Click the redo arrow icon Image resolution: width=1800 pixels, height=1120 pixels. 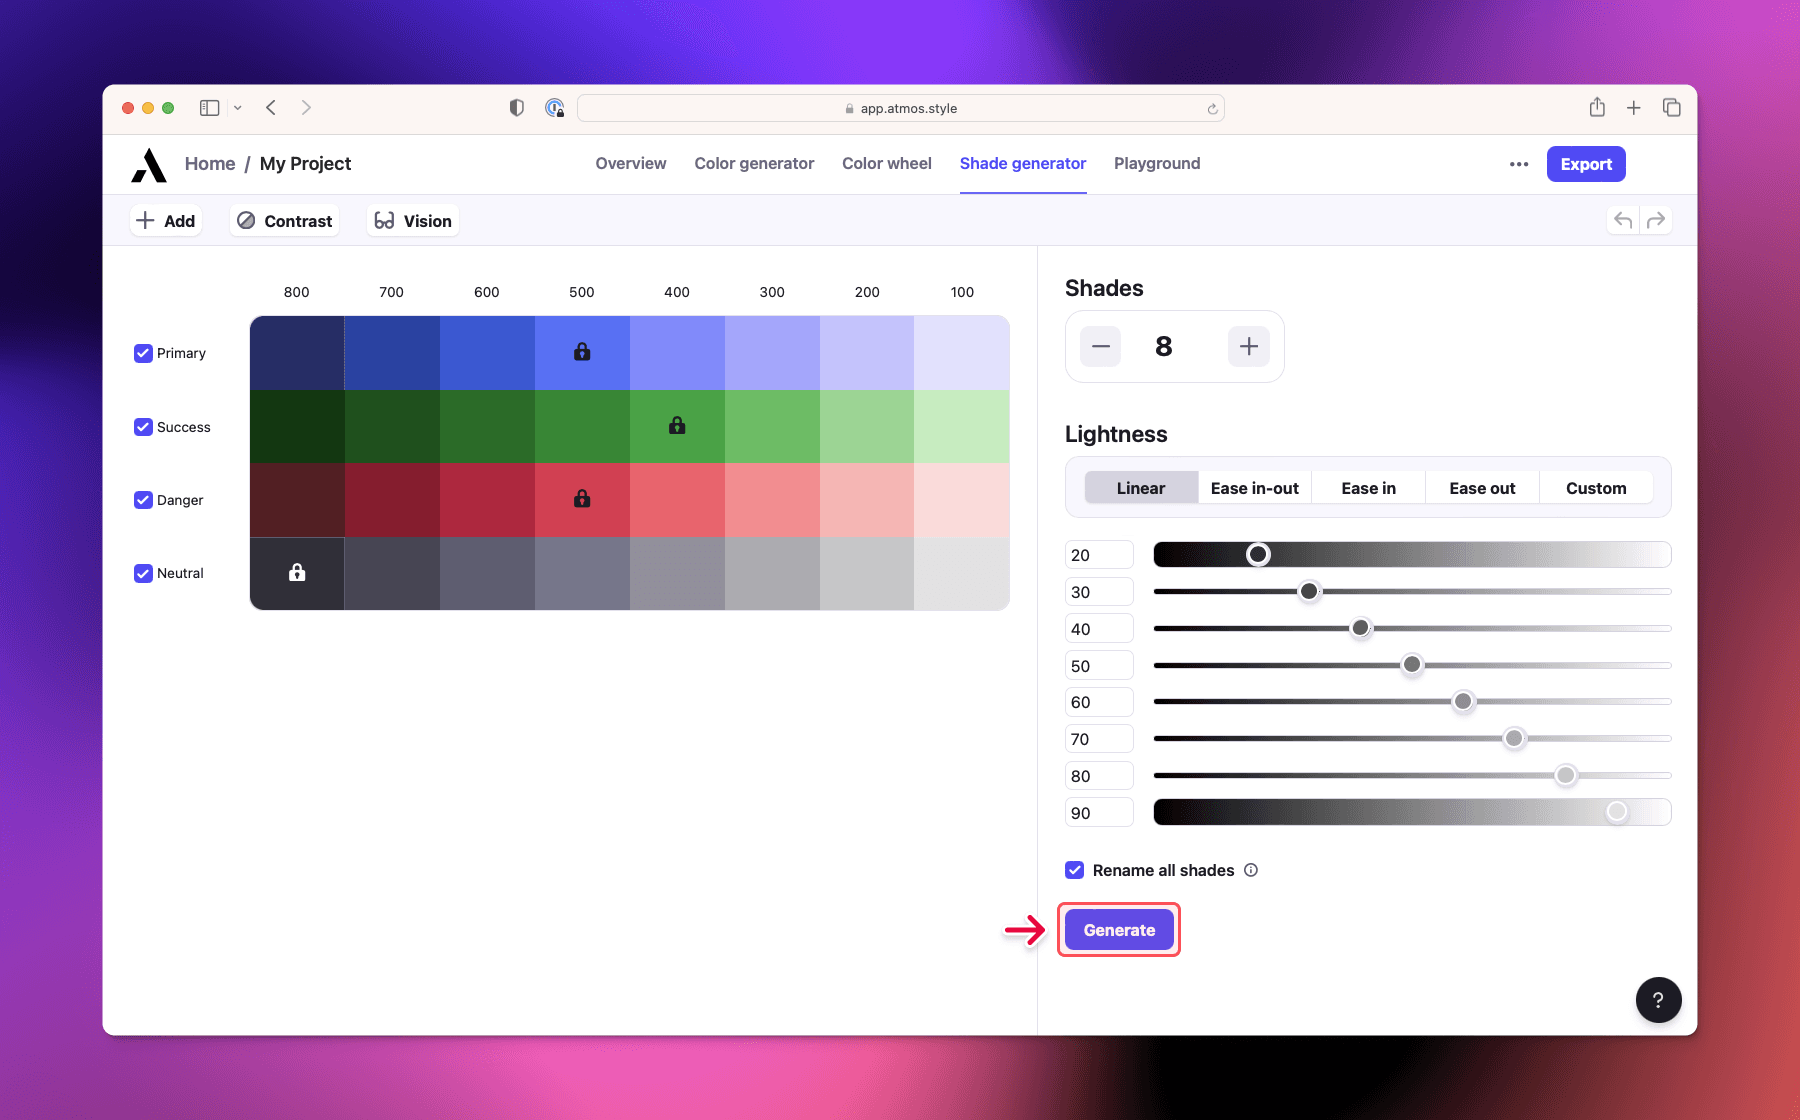pos(1656,221)
